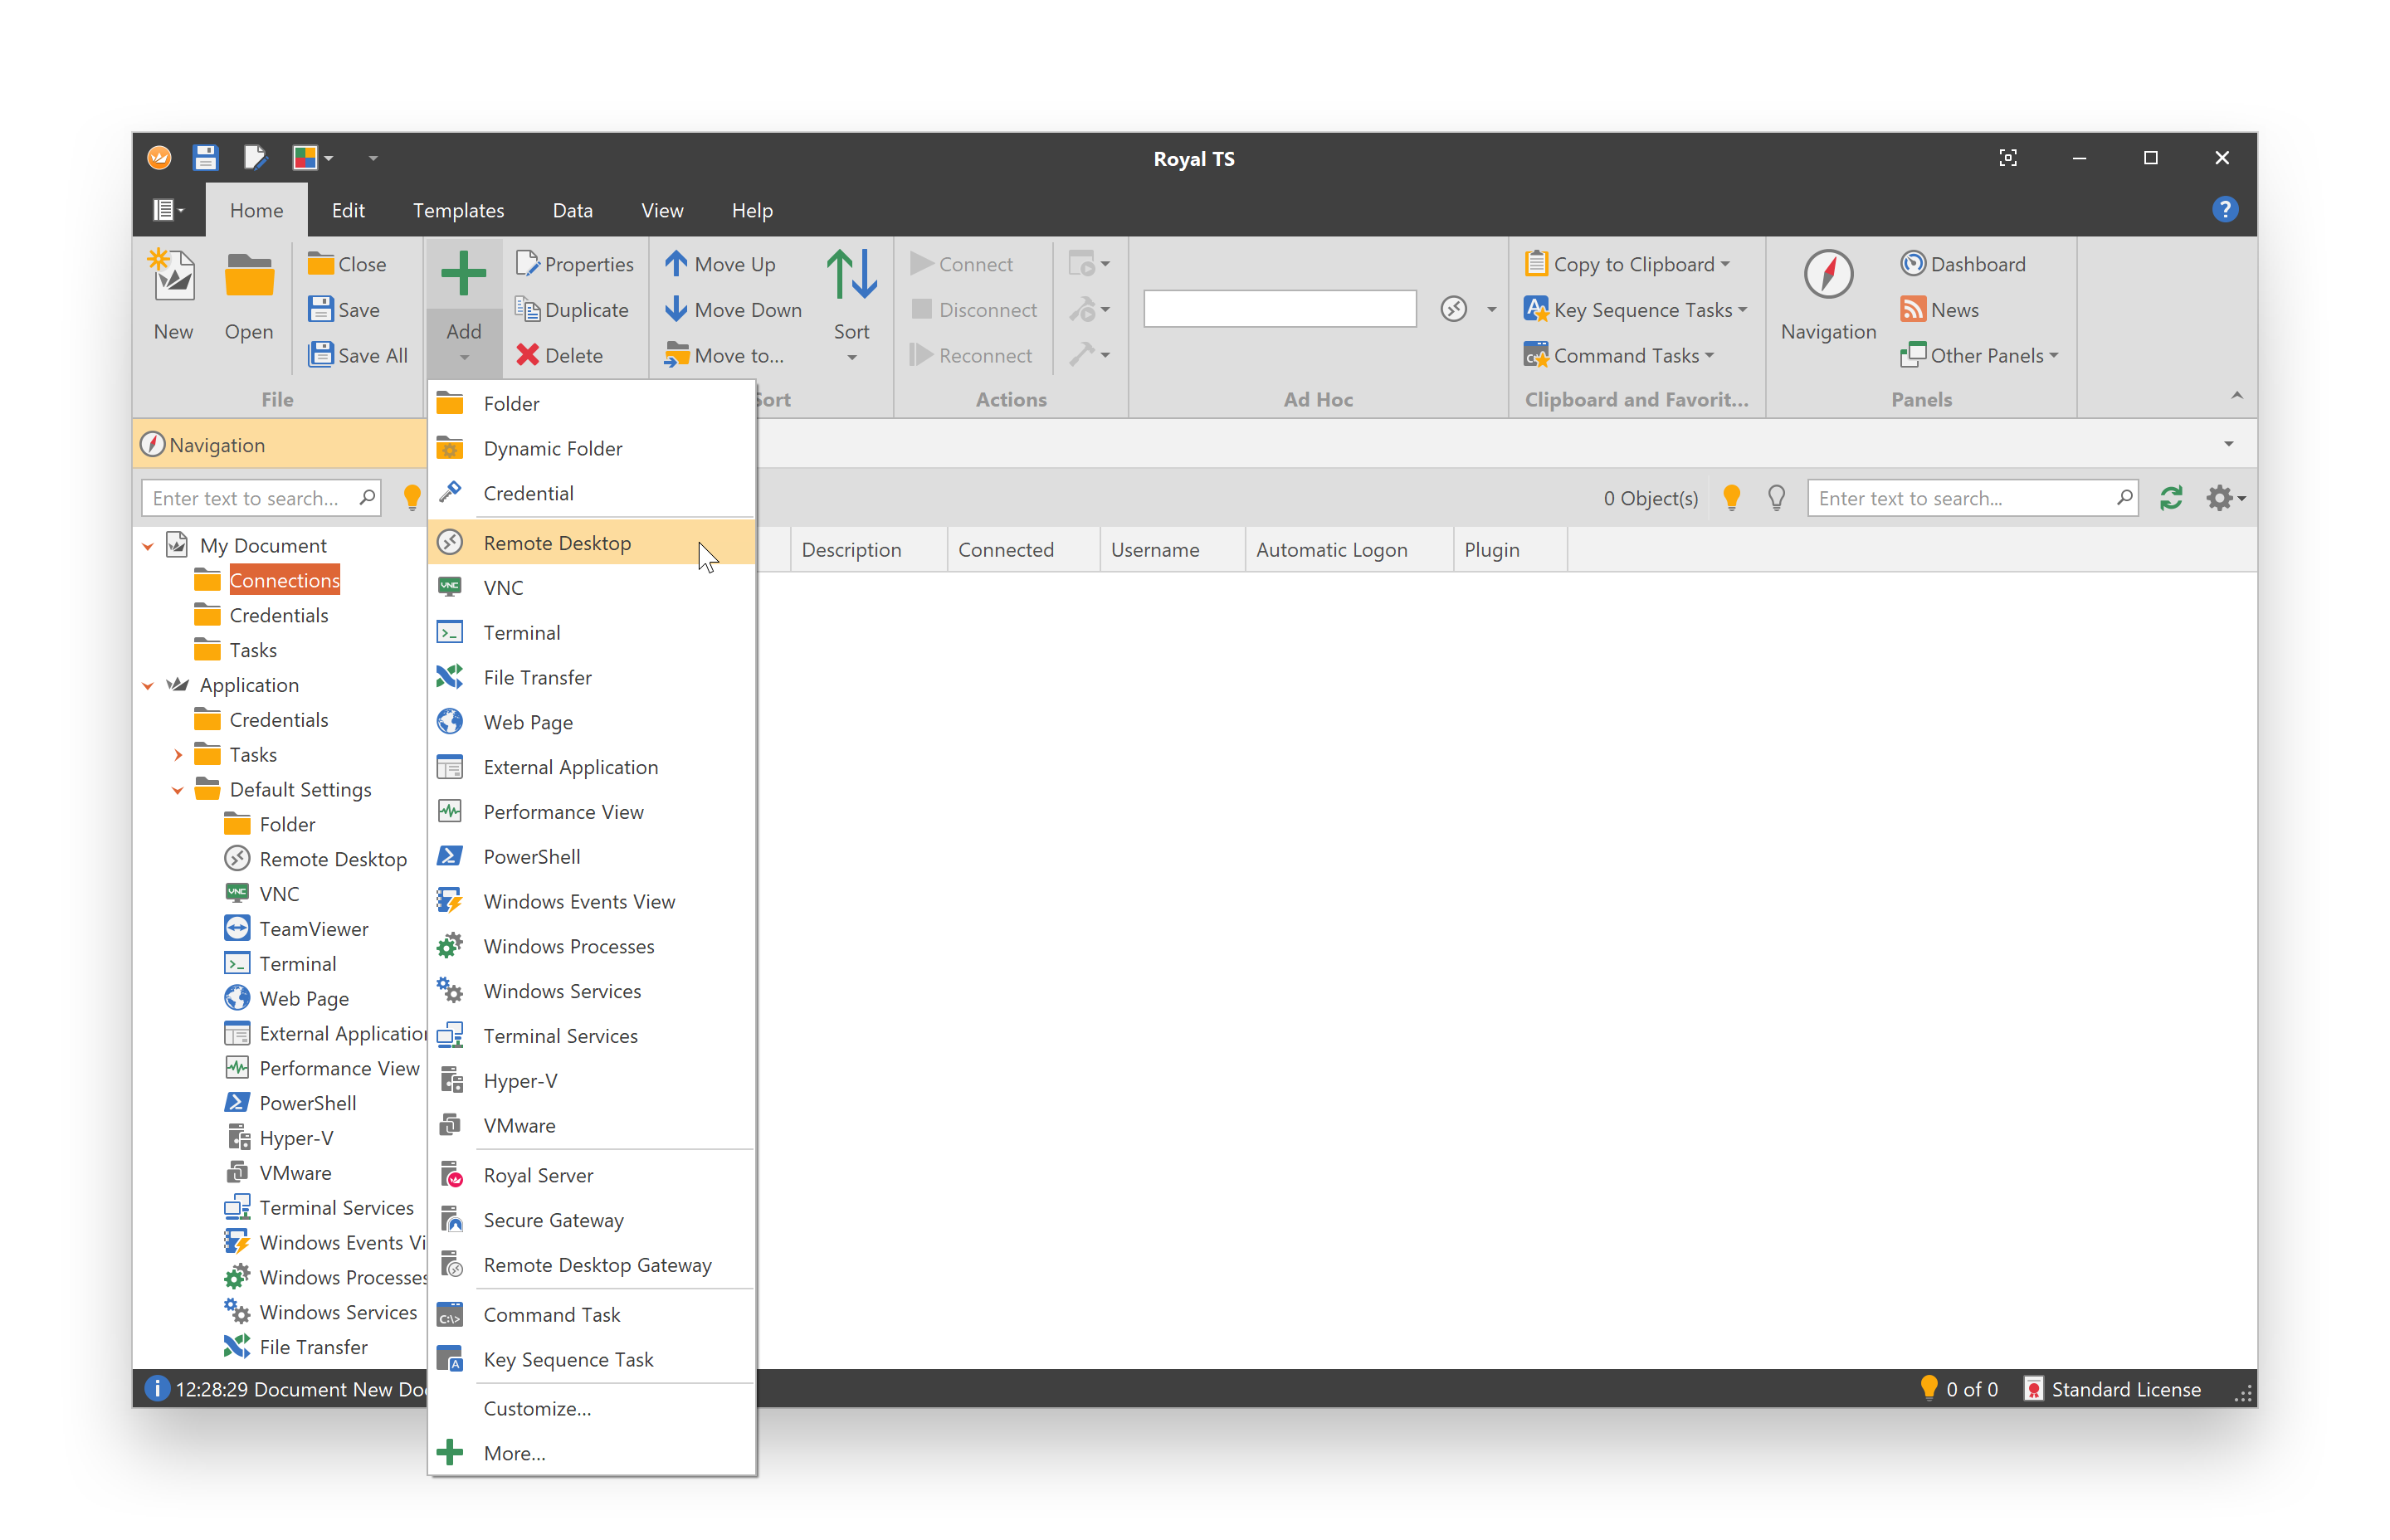Expand the Application Tasks folder

click(x=178, y=755)
